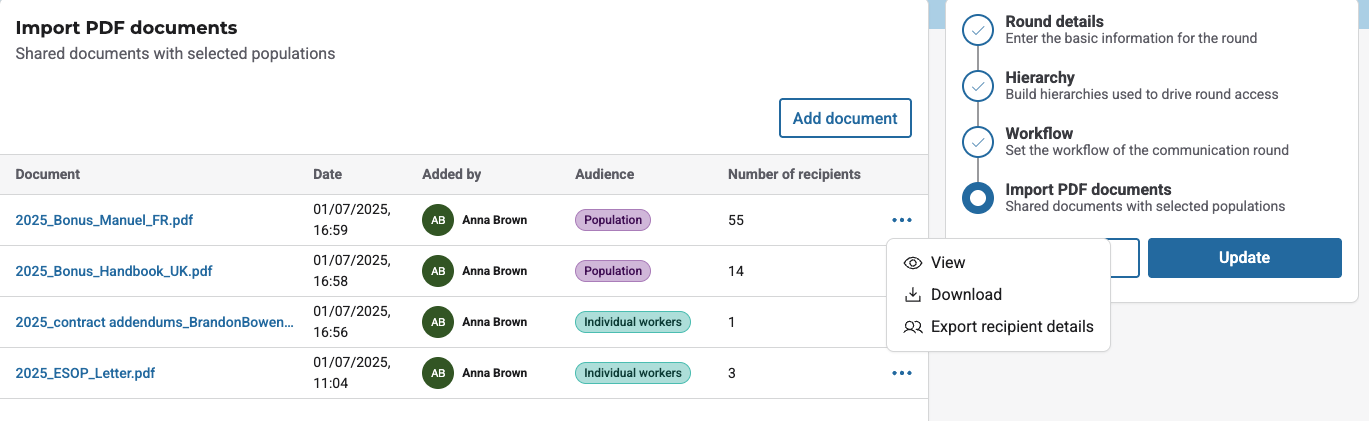The image size is (1369, 421).
Task: Click the eye icon next to View
Action: 912,263
